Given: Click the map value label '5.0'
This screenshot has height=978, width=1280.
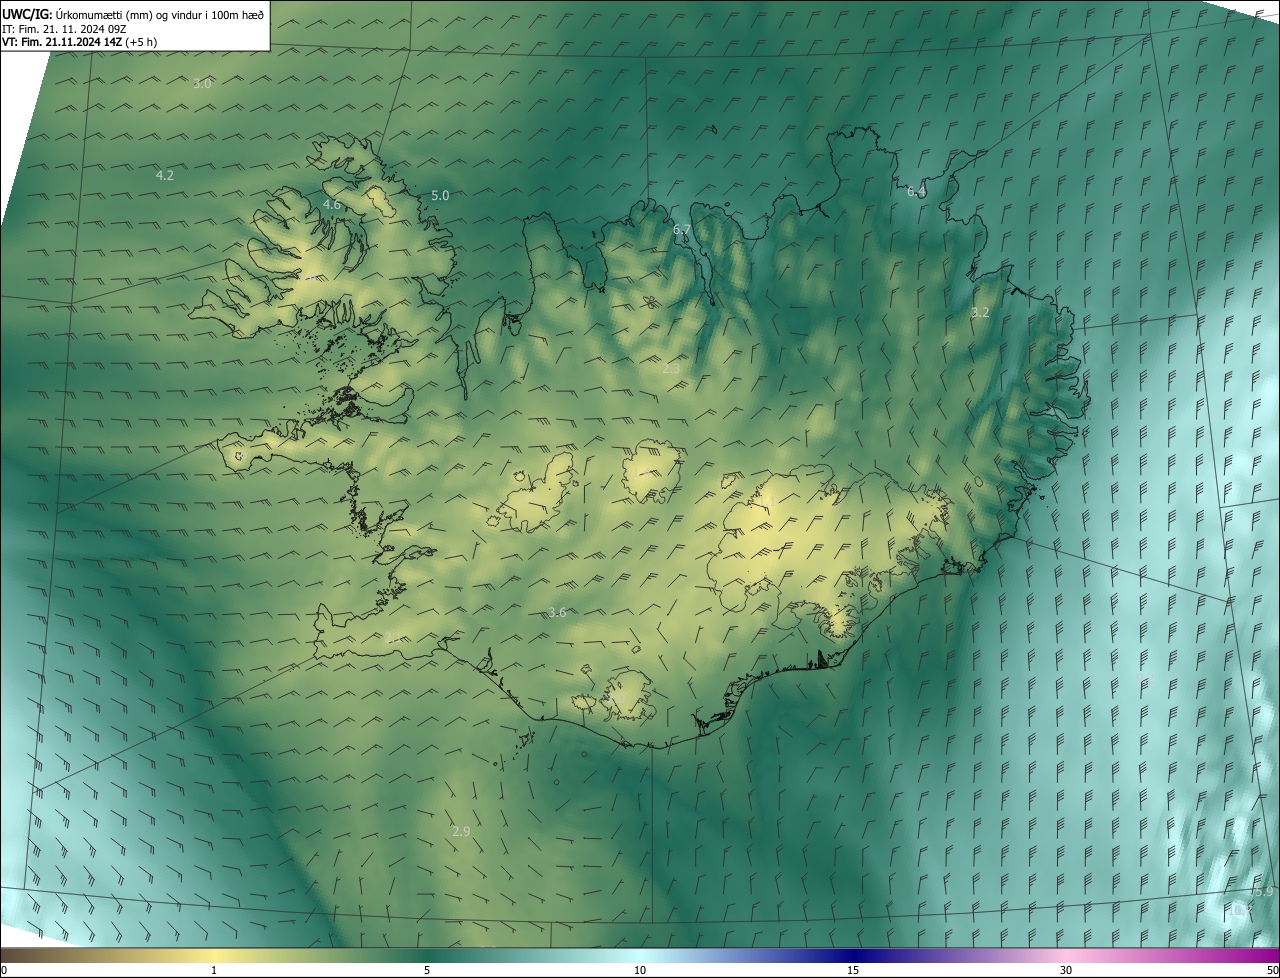Looking at the screenshot, I should [x=440, y=195].
